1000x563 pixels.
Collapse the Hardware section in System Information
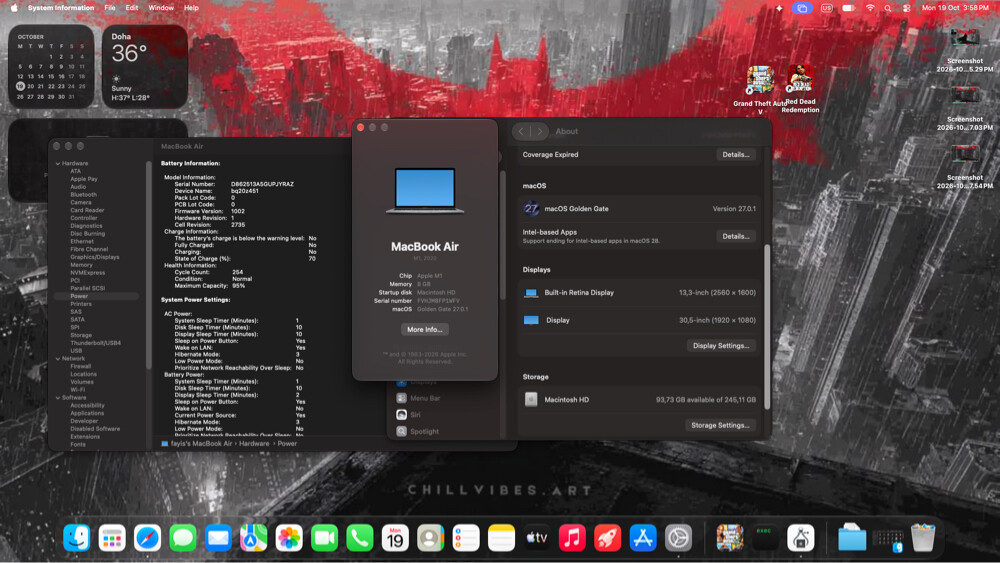click(58, 164)
